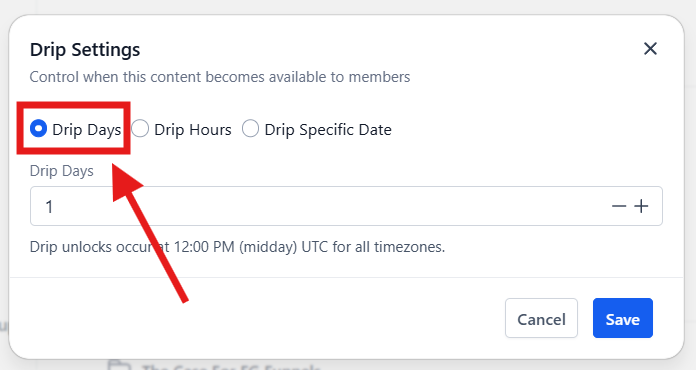Viewport: 696px width, 370px height.
Task: Click the highlighted 'Drip Days' option label
Action: (x=87, y=130)
